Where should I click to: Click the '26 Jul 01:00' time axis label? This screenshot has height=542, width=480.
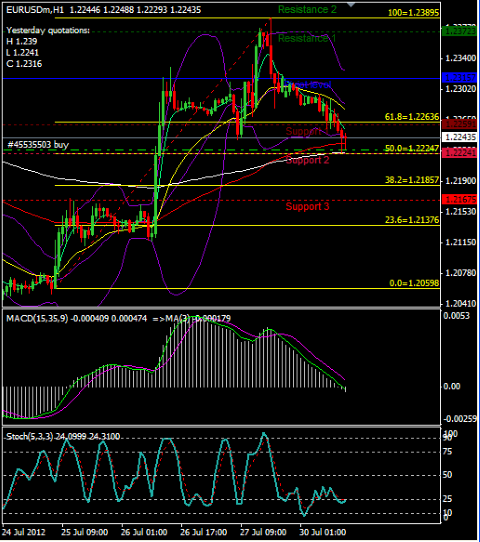144,532
